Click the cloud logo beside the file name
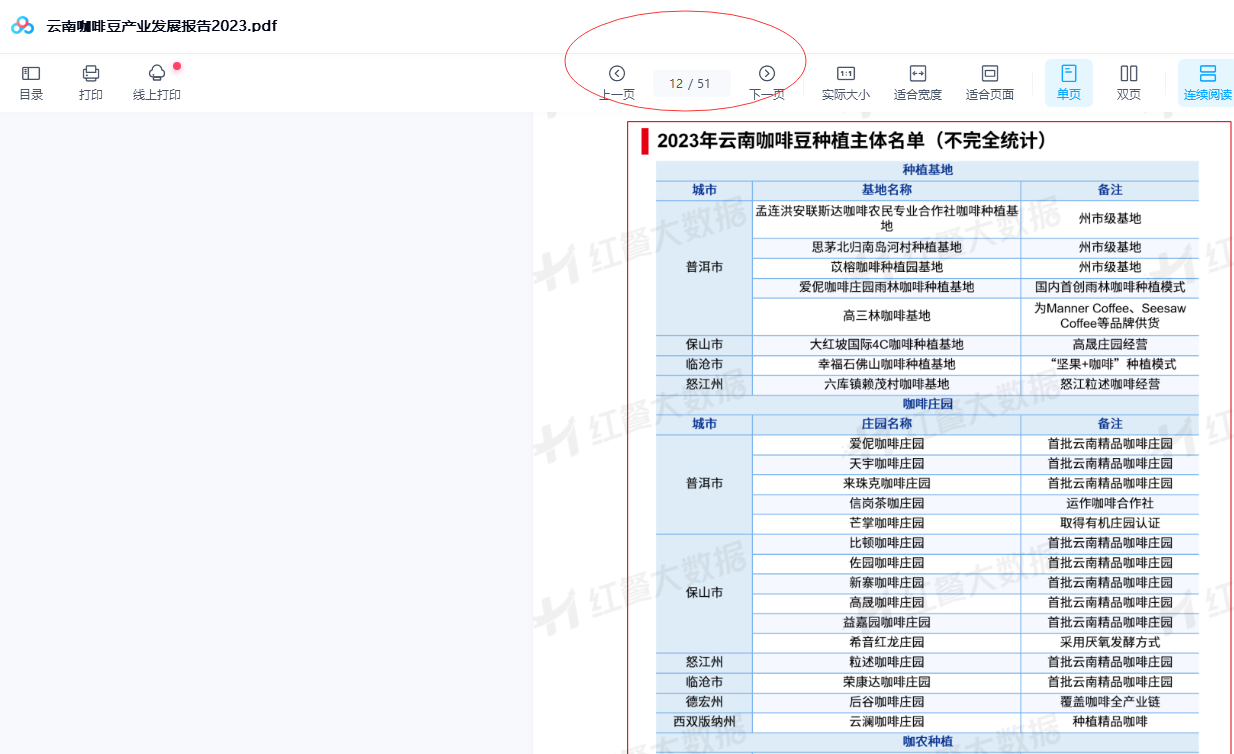The width and height of the screenshot is (1234, 754). 23,26
